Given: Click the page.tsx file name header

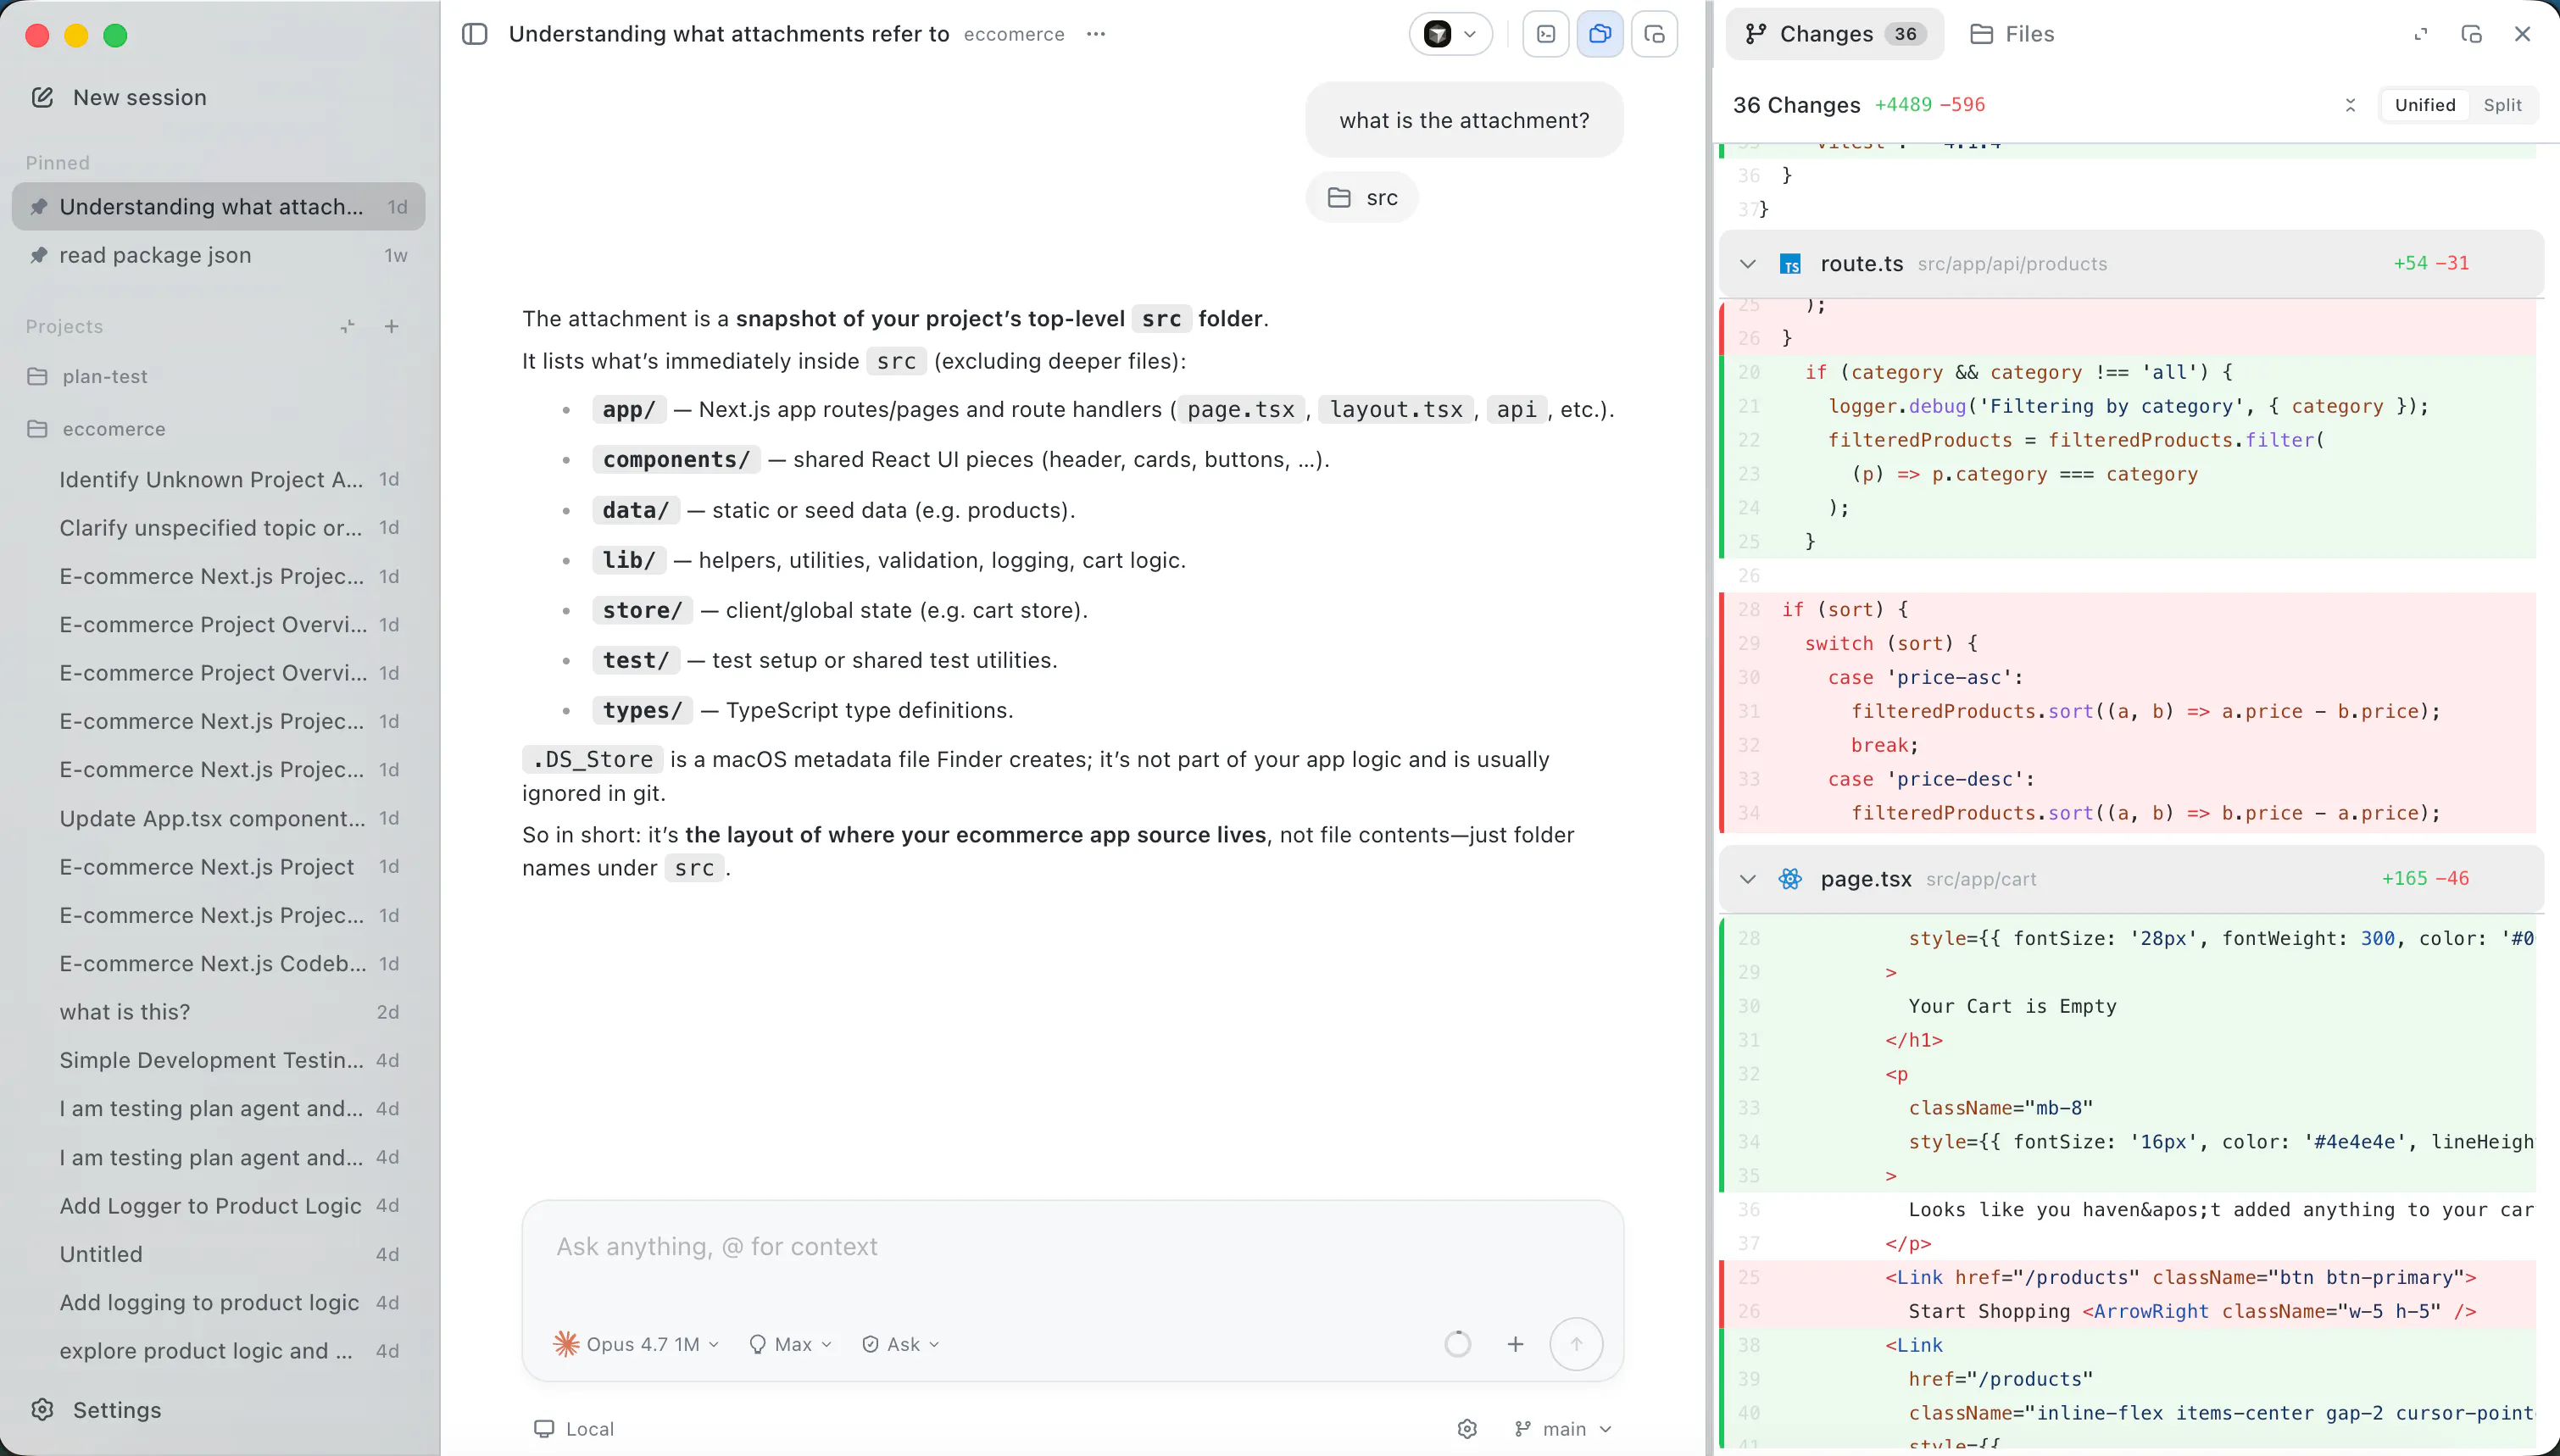Looking at the screenshot, I should (x=1866, y=879).
